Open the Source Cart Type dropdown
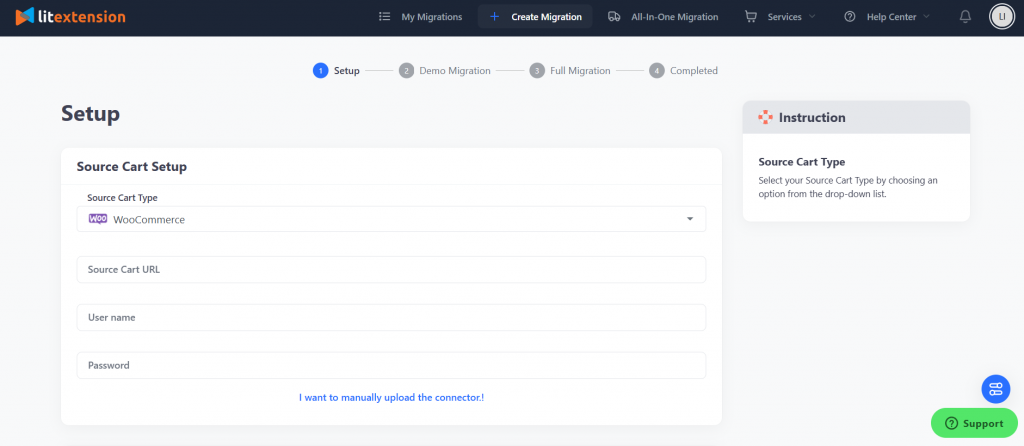The width and height of the screenshot is (1024, 446). point(391,219)
